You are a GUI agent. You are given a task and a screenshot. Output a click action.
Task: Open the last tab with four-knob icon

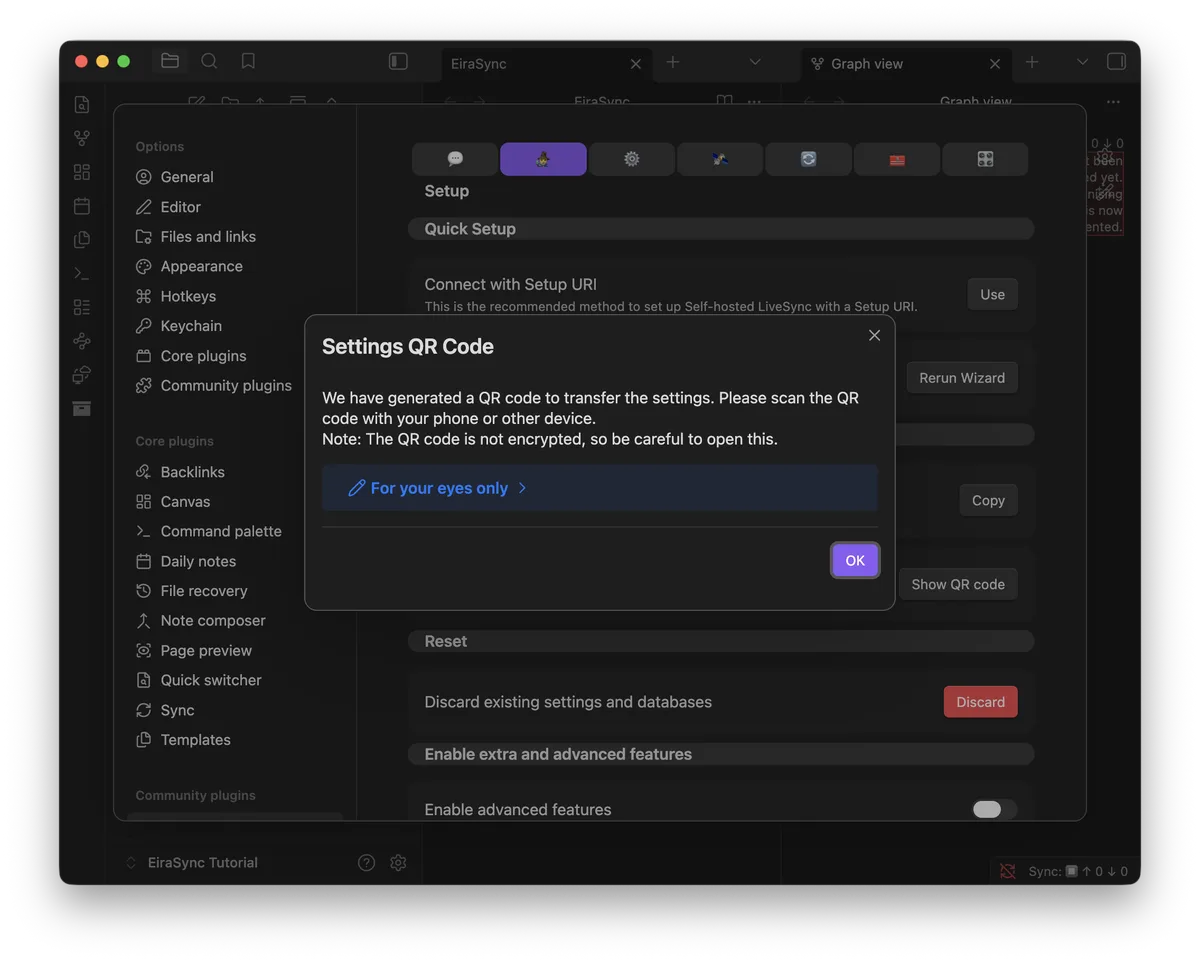[x=985, y=159]
